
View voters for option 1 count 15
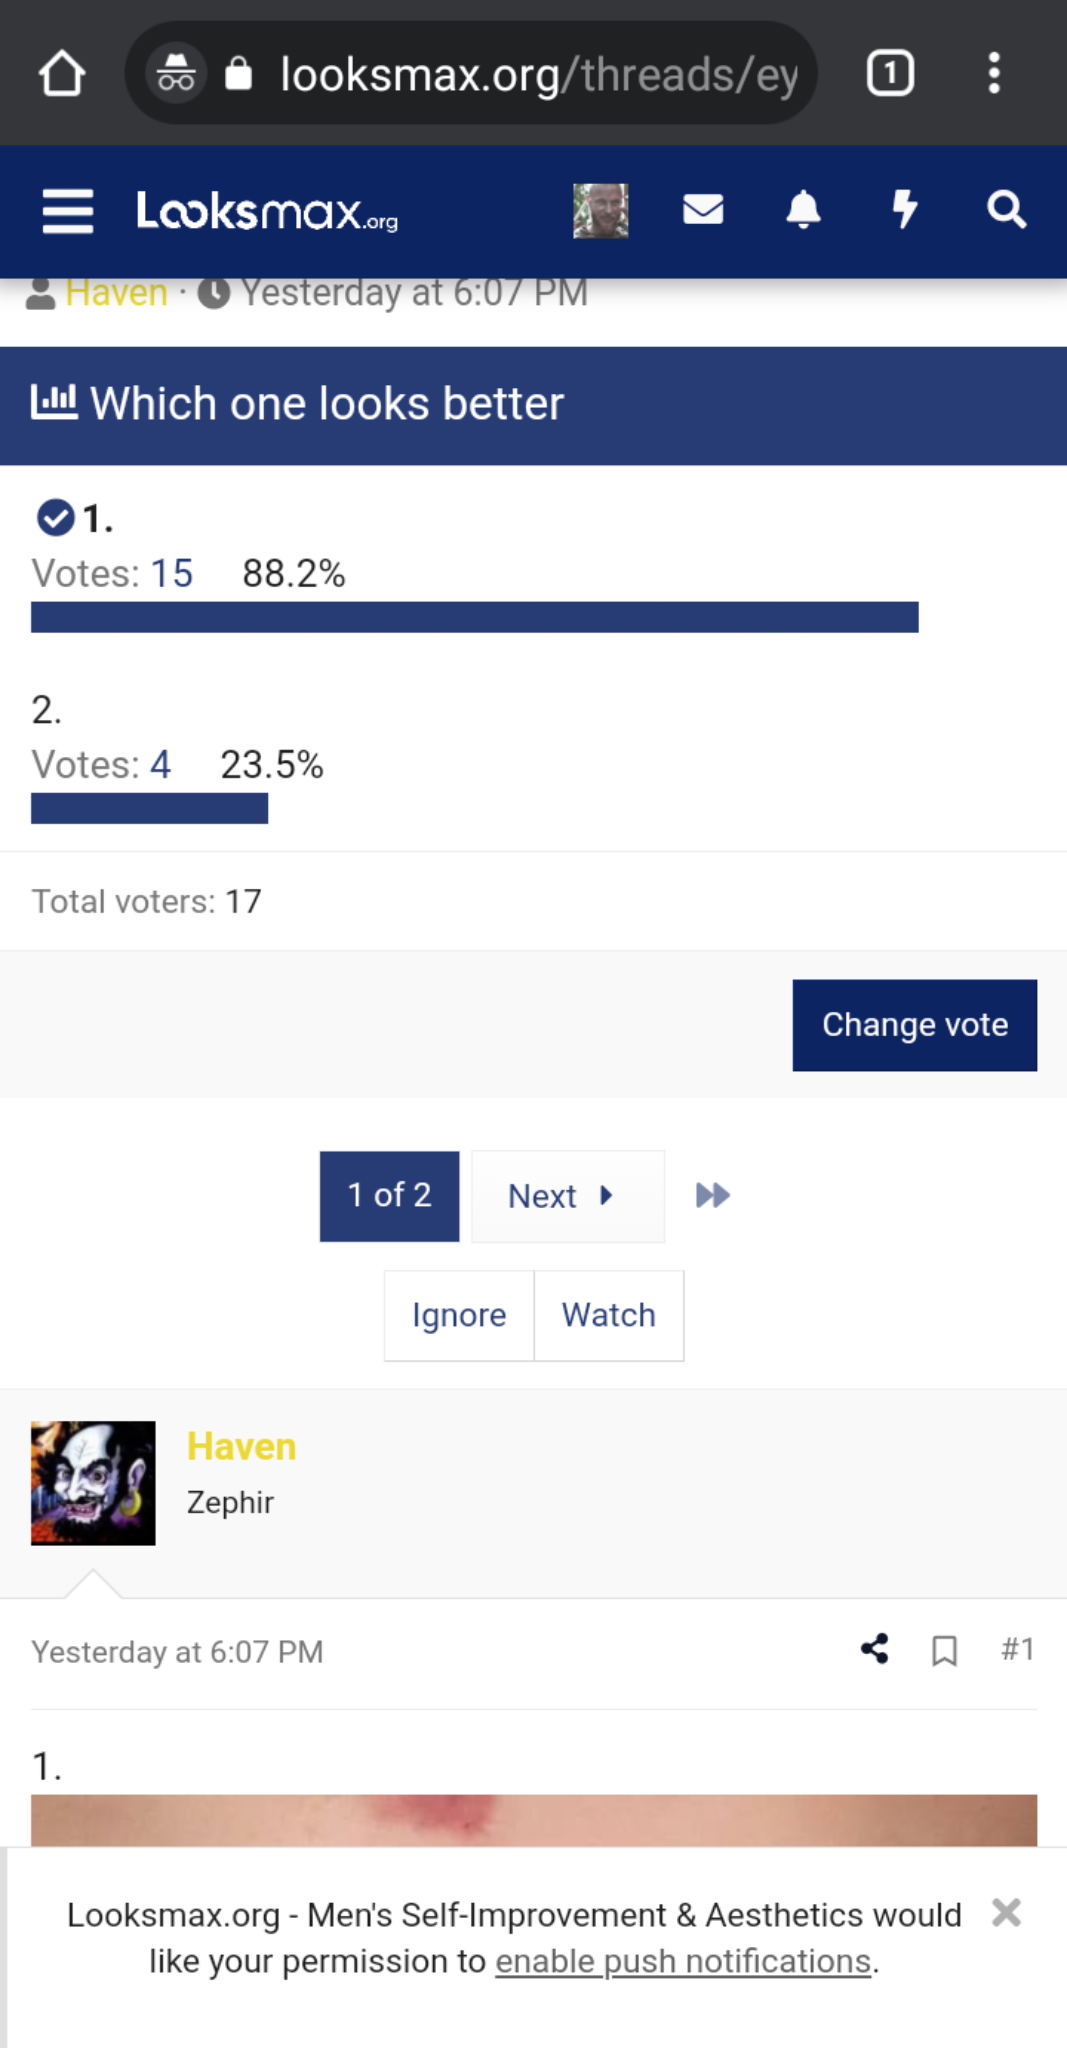(172, 574)
